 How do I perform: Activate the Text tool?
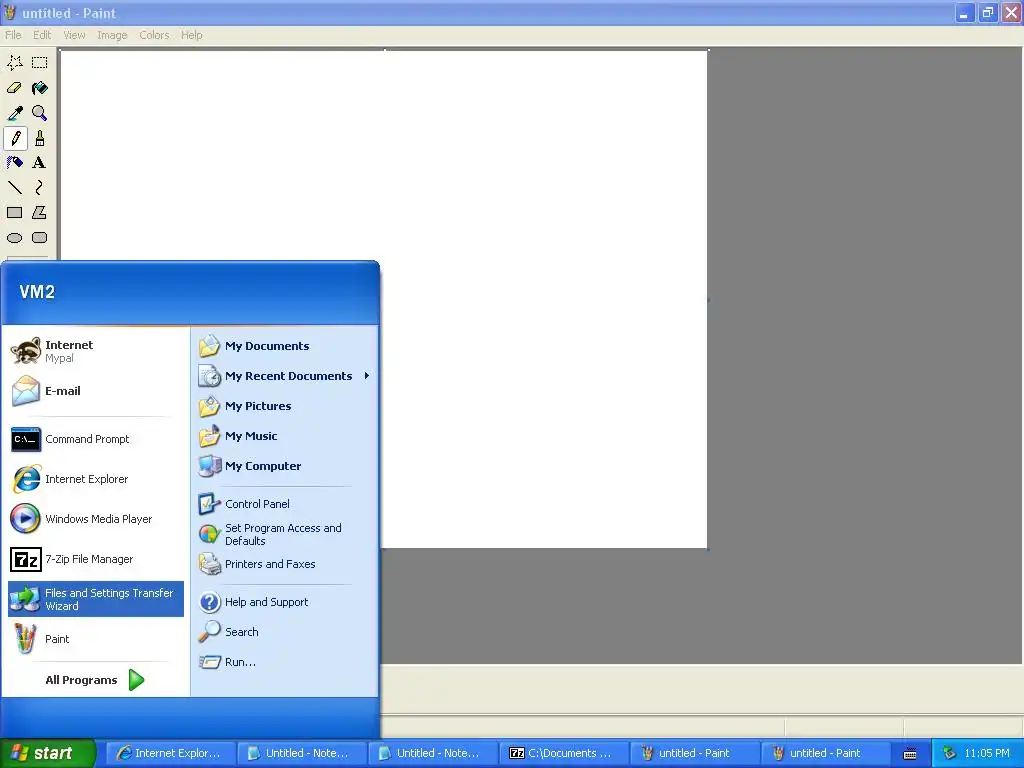[39, 163]
